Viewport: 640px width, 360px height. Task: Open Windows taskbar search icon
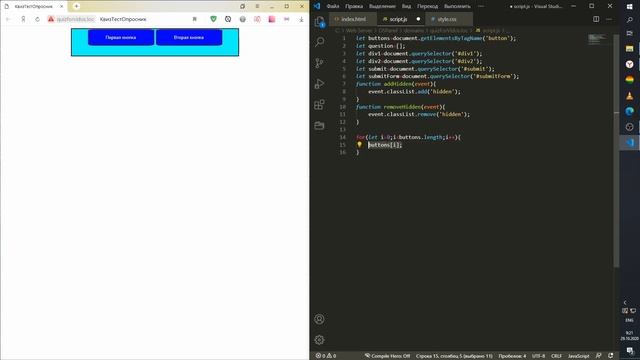(629, 19)
